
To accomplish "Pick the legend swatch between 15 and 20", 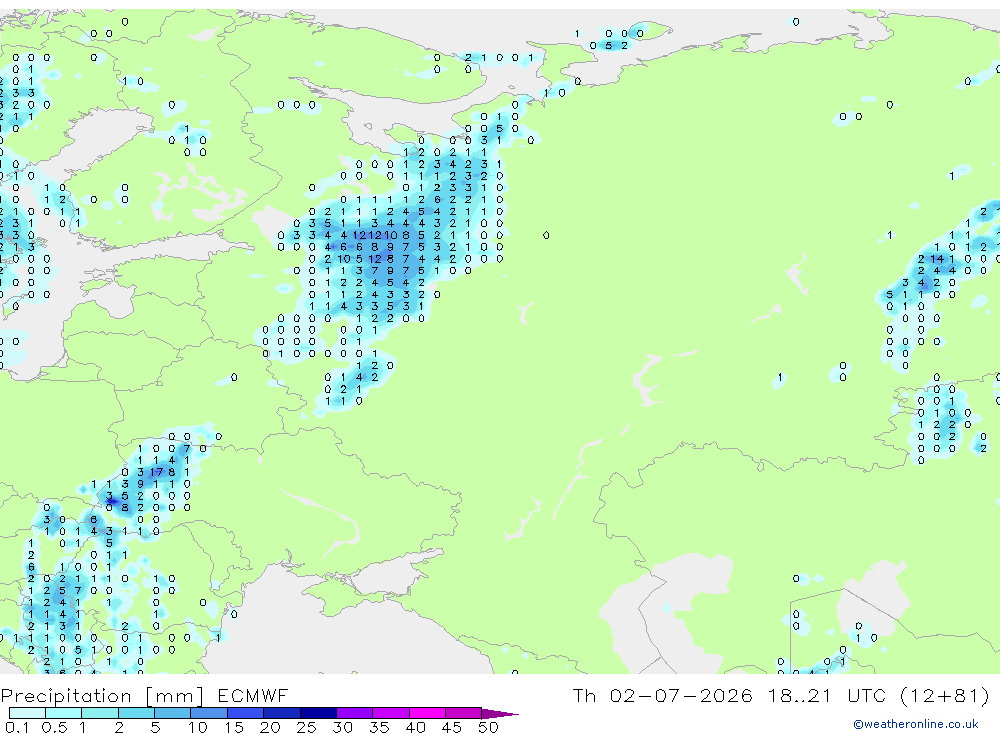I will (245, 713).
